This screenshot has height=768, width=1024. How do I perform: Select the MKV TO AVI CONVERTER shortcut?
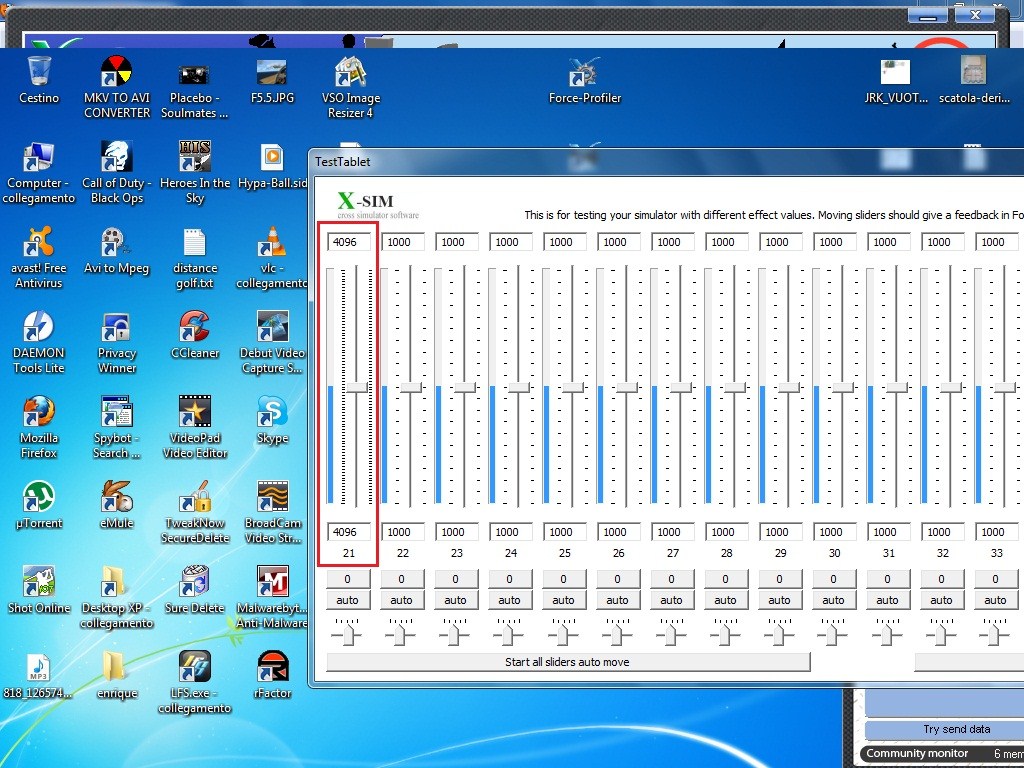[x=116, y=71]
